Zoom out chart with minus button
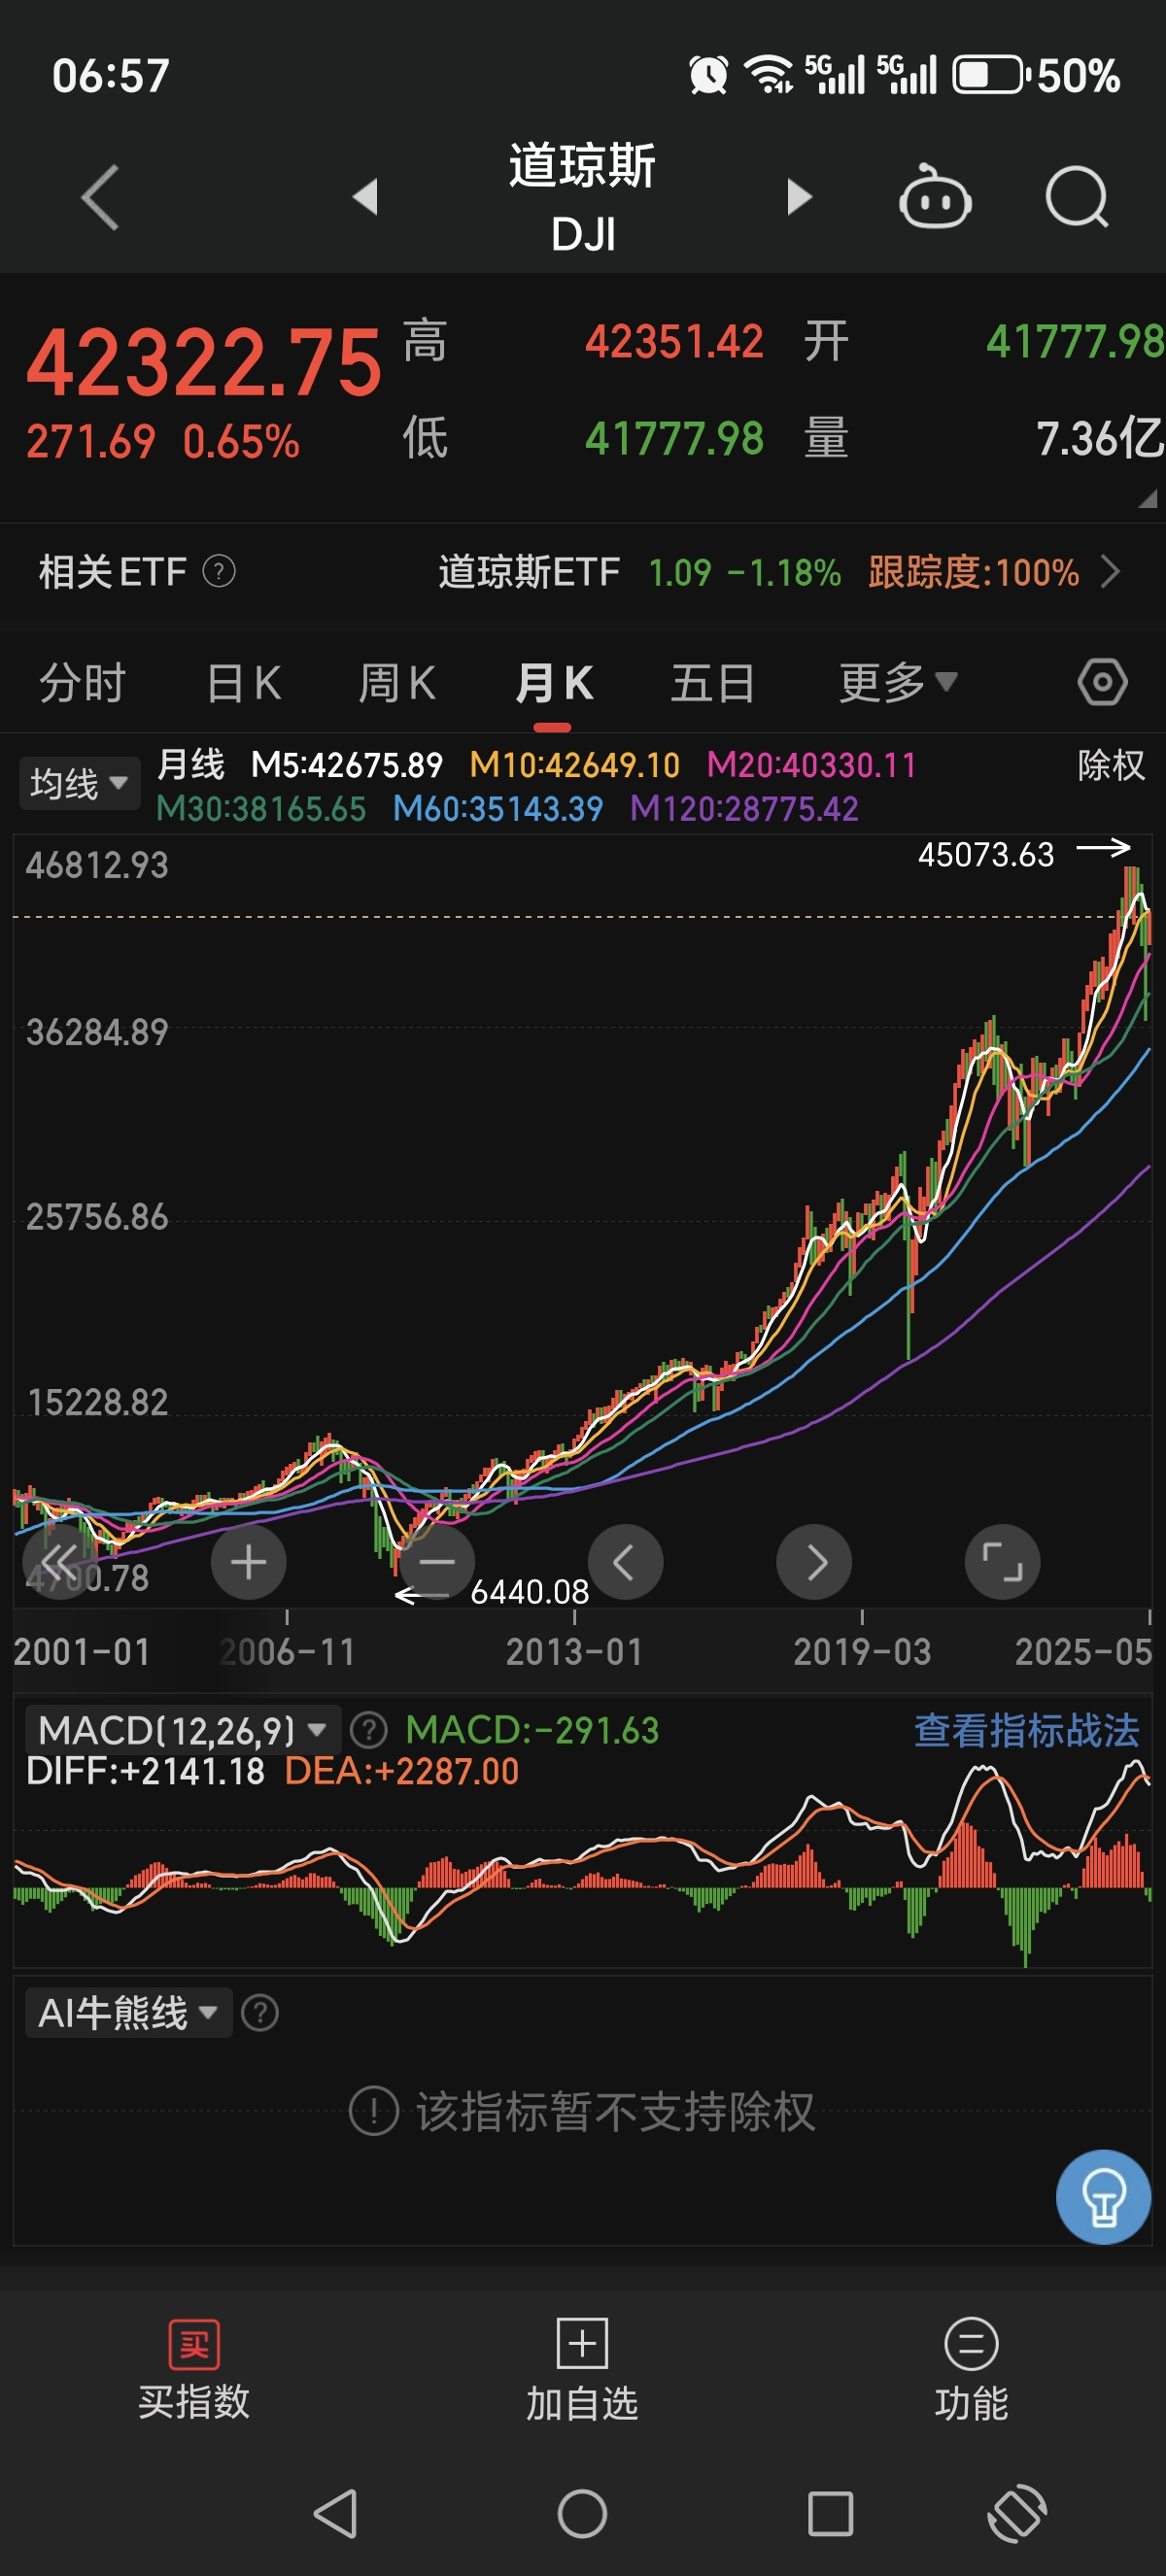1166x2576 pixels. (436, 1562)
